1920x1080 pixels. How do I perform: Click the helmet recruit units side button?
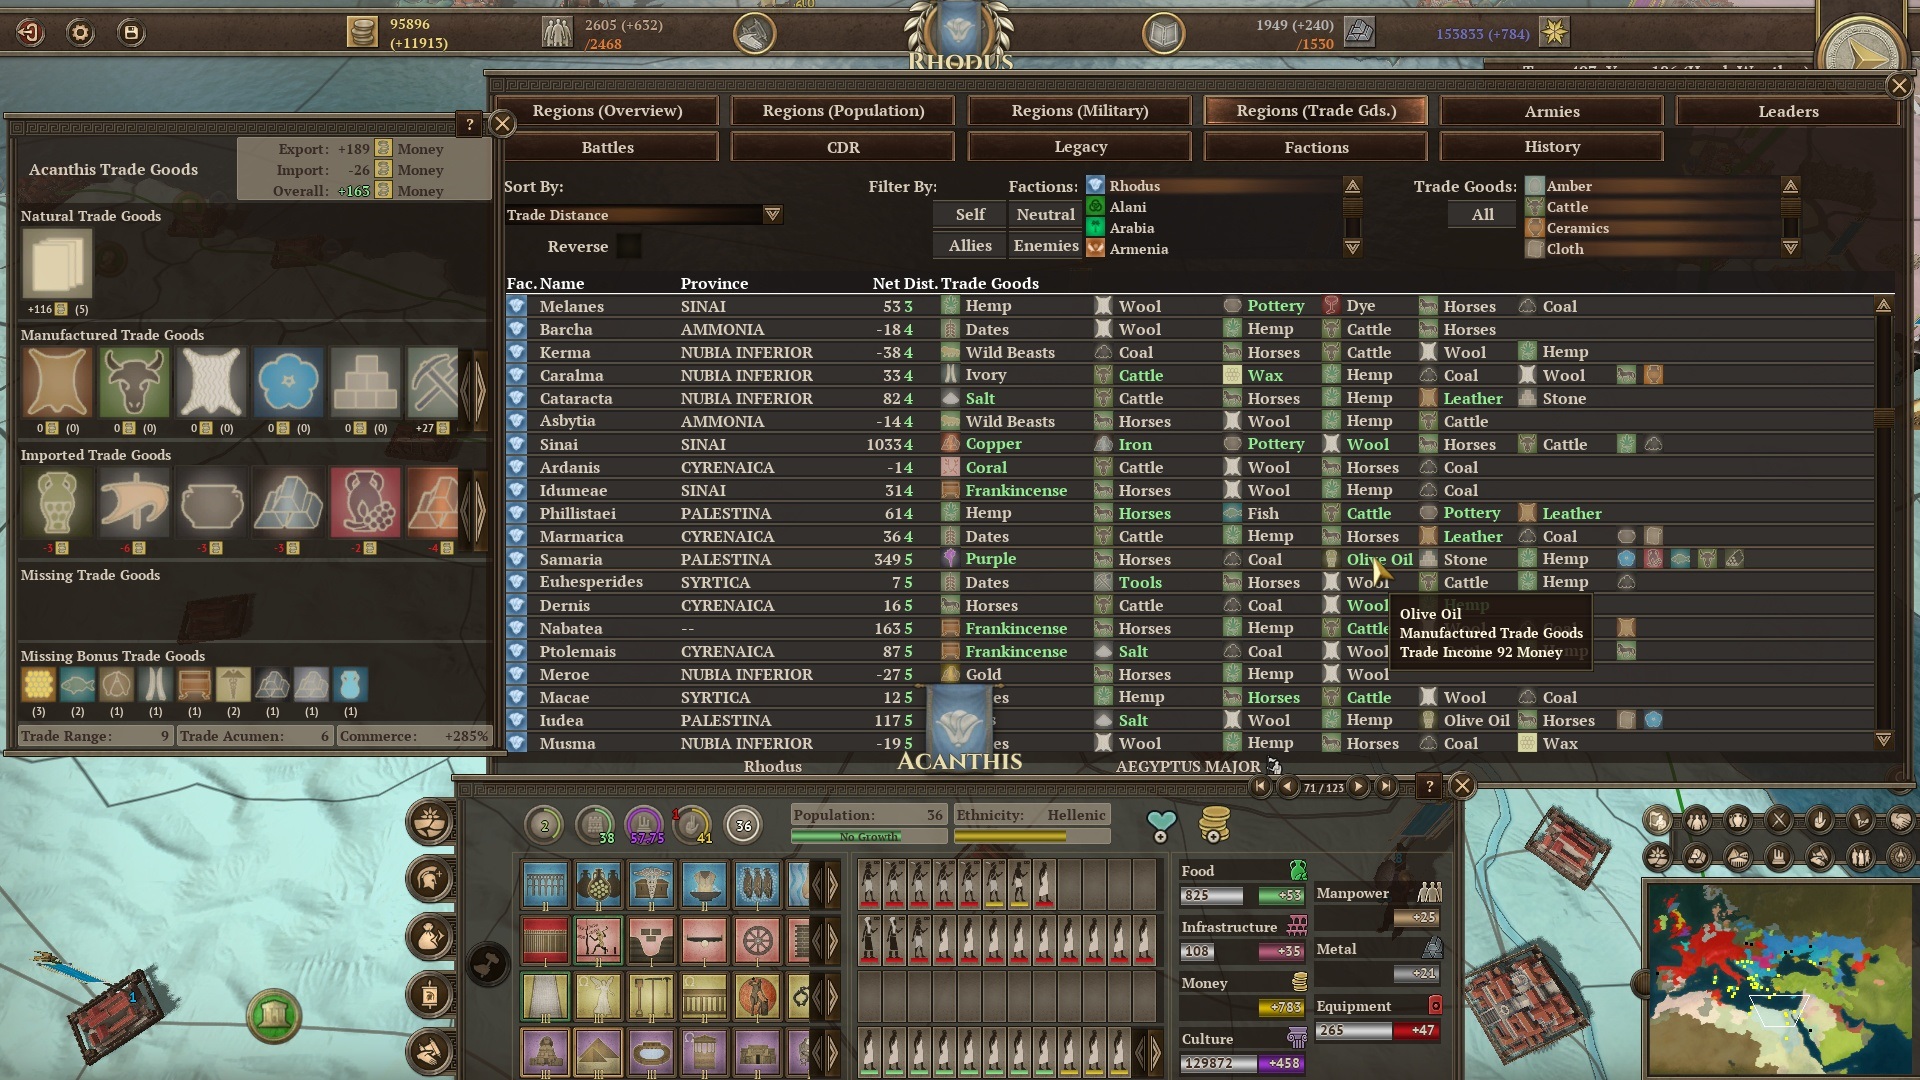pos(431,879)
